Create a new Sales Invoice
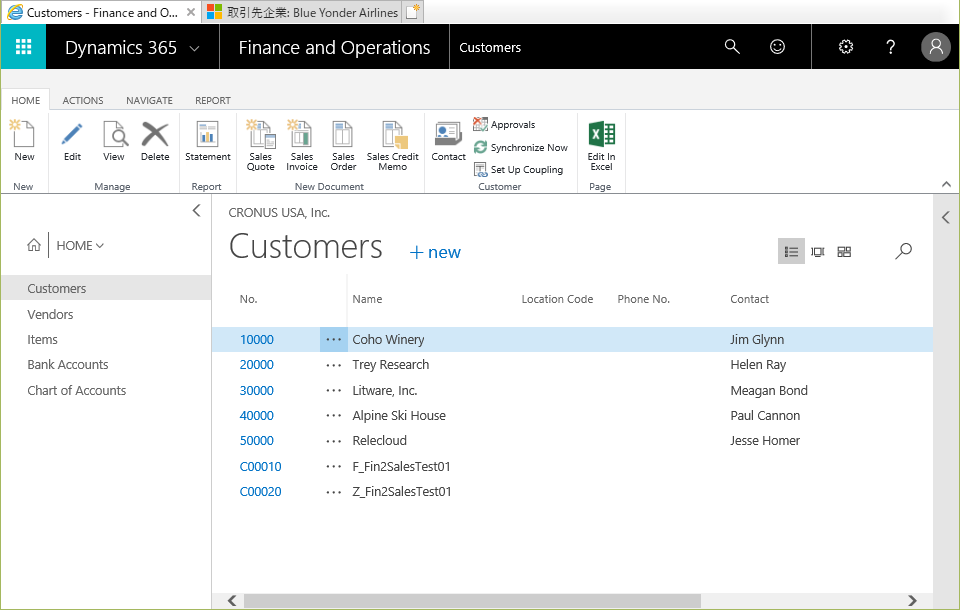Viewport: 960px width, 610px height. coord(302,145)
